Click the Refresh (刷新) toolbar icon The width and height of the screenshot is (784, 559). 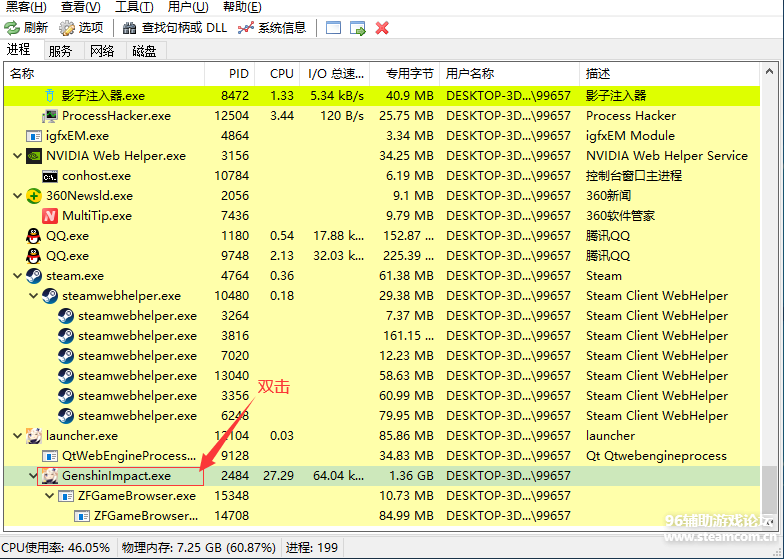[x=12, y=28]
